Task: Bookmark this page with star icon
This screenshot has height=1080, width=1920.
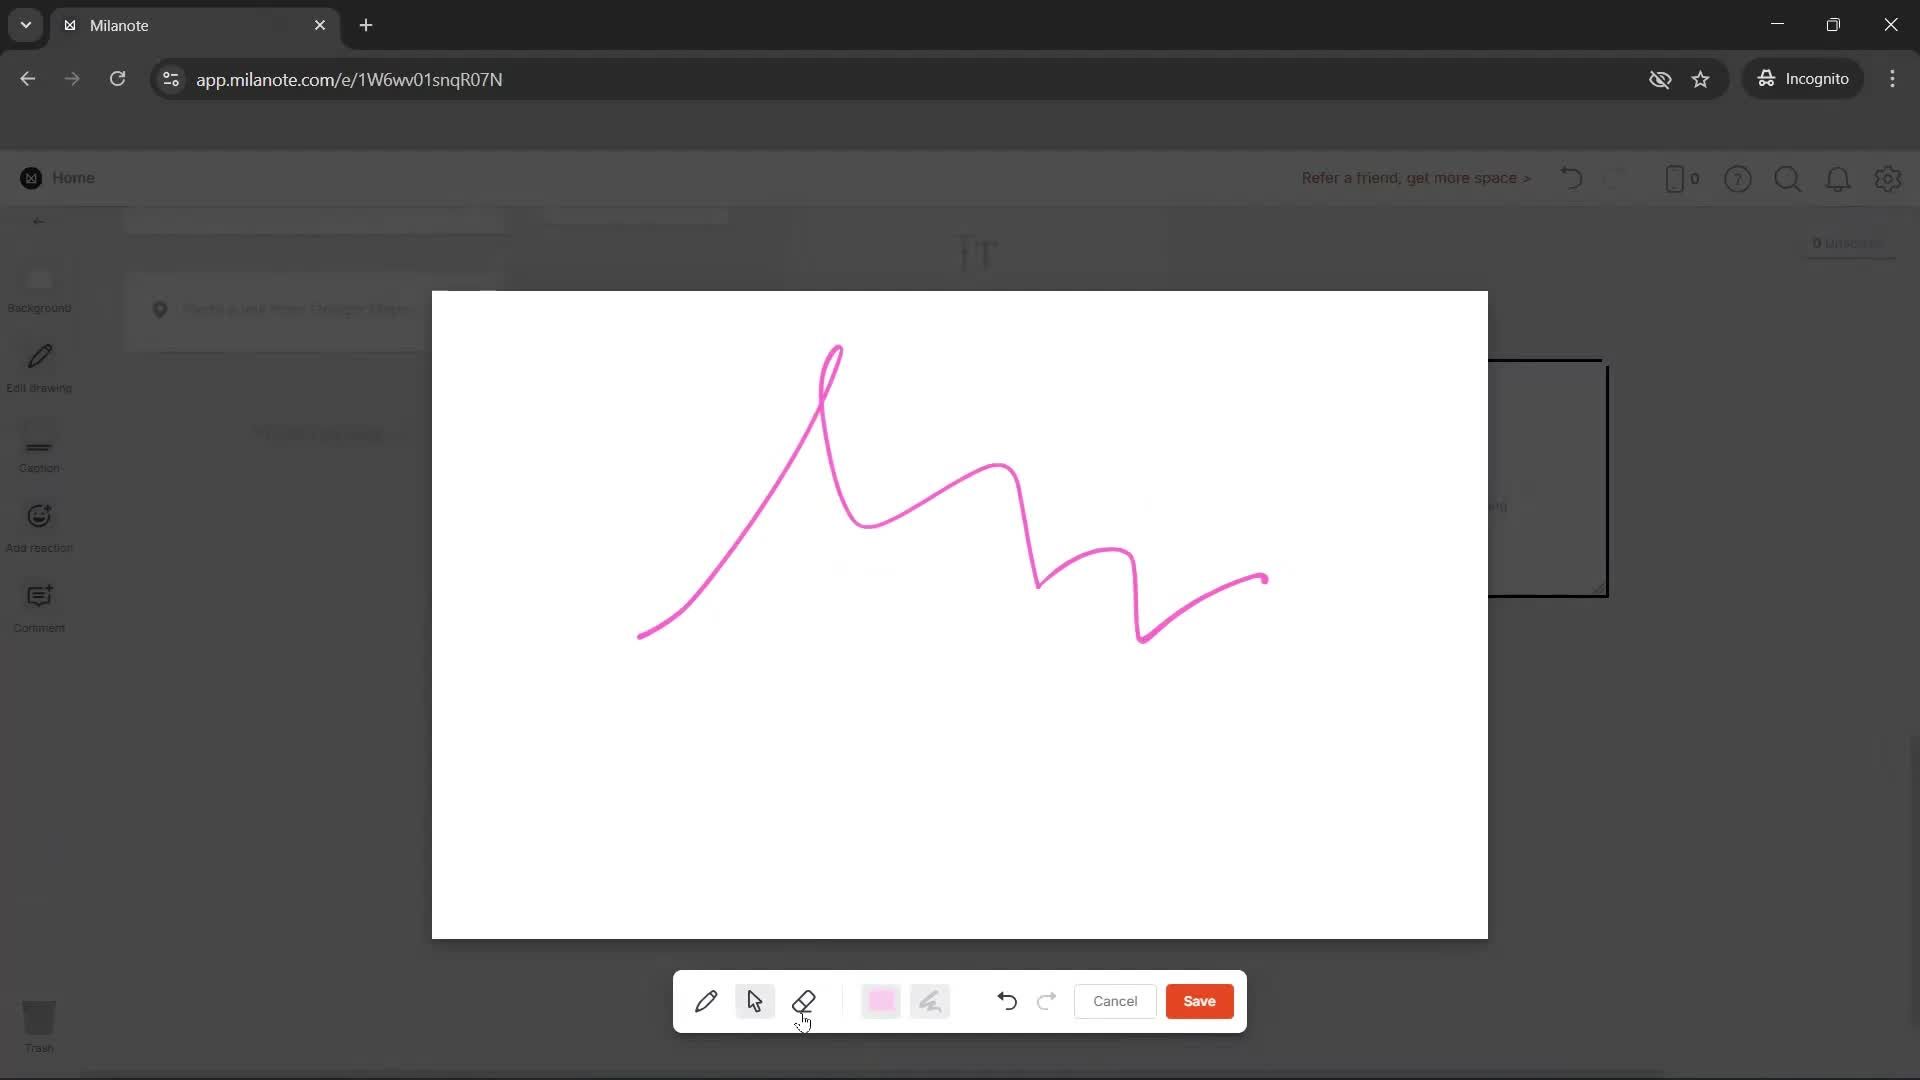Action: pos(1701,79)
